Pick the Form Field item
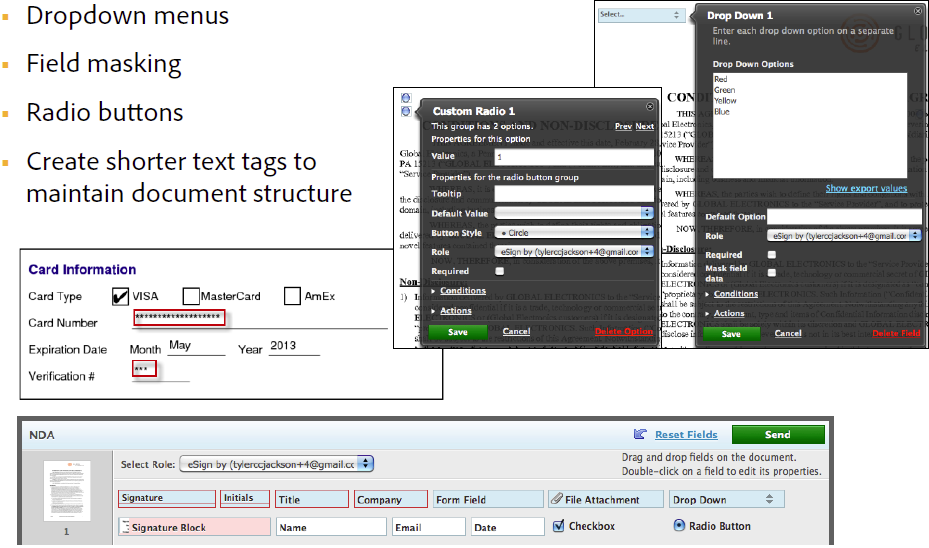 [488, 499]
